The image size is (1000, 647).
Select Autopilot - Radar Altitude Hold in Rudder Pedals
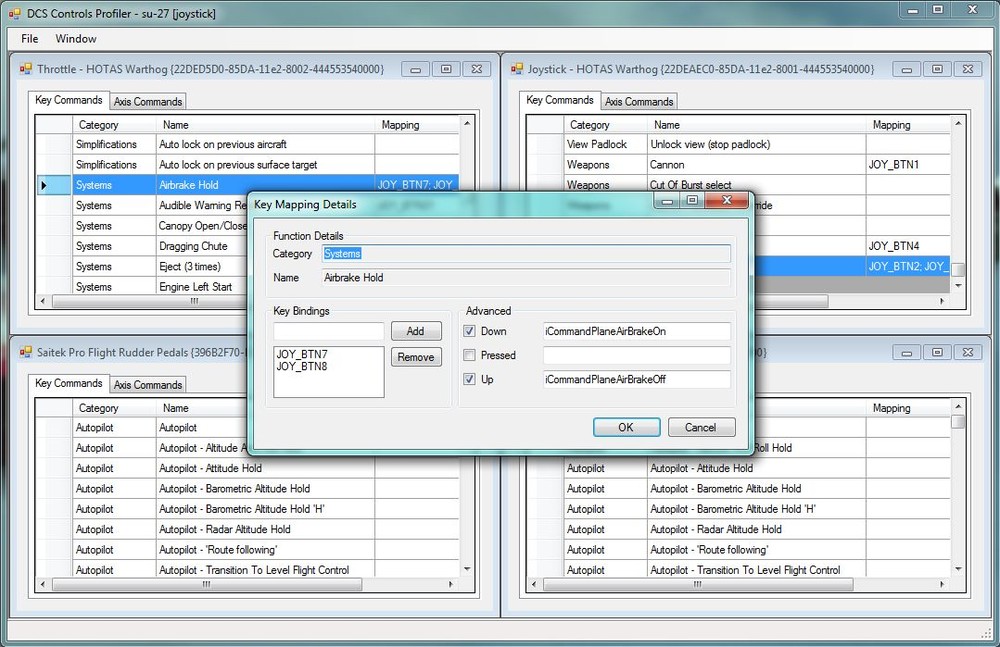pos(247,529)
